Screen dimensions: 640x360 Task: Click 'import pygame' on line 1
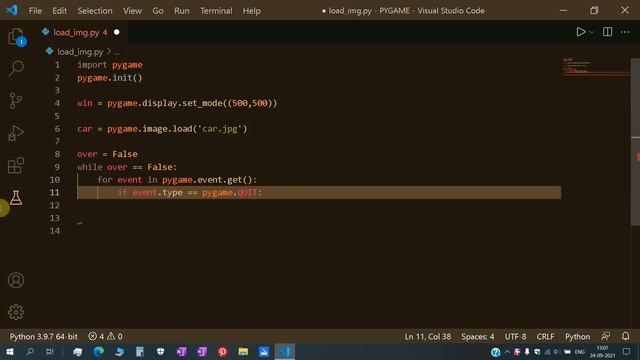pos(110,65)
